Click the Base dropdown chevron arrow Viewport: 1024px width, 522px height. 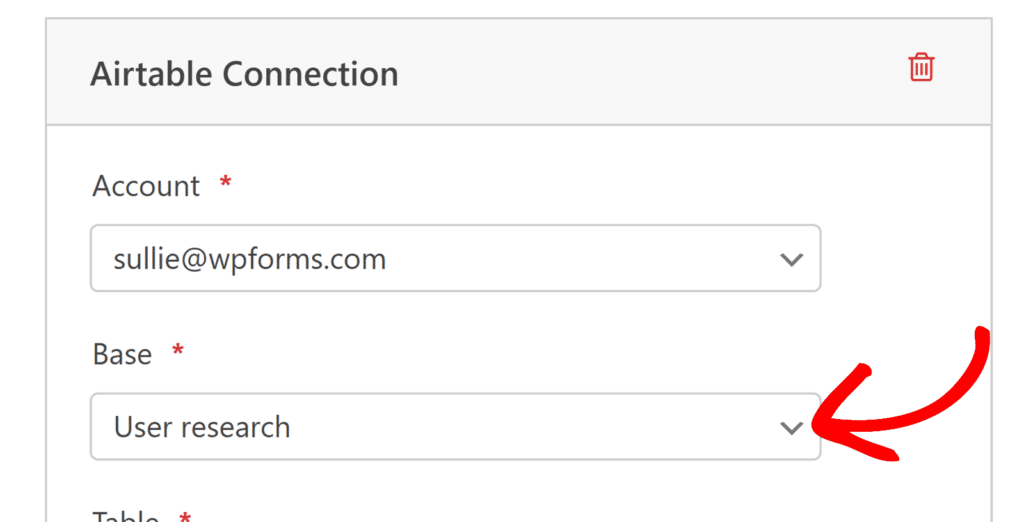tap(791, 428)
